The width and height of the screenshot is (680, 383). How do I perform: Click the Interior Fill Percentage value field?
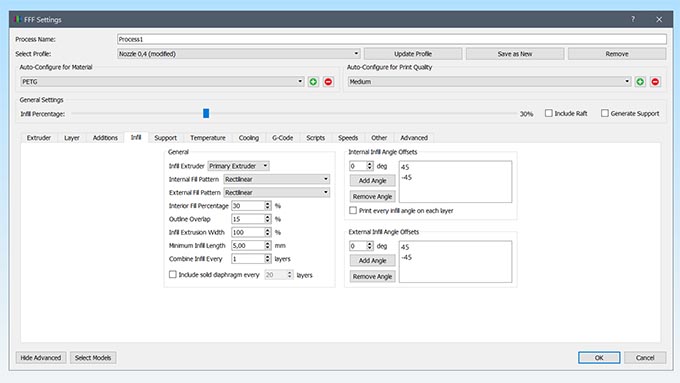(x=248, y=206)
